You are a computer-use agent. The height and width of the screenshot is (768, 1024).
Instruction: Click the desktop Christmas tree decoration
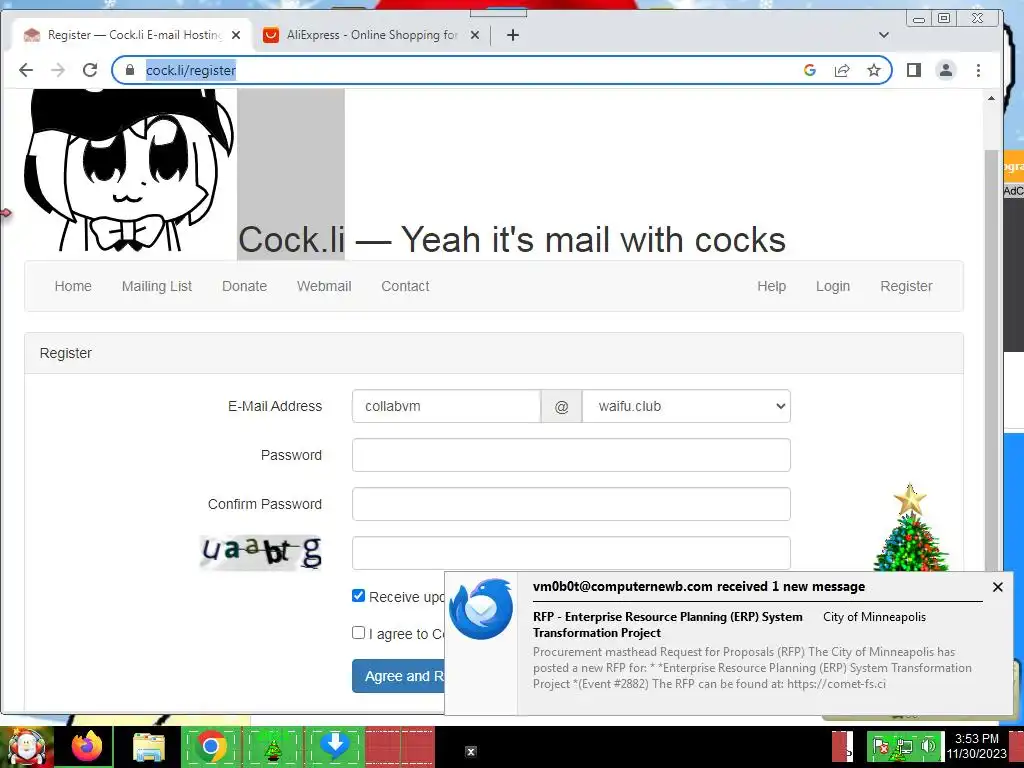pos(910,528)
